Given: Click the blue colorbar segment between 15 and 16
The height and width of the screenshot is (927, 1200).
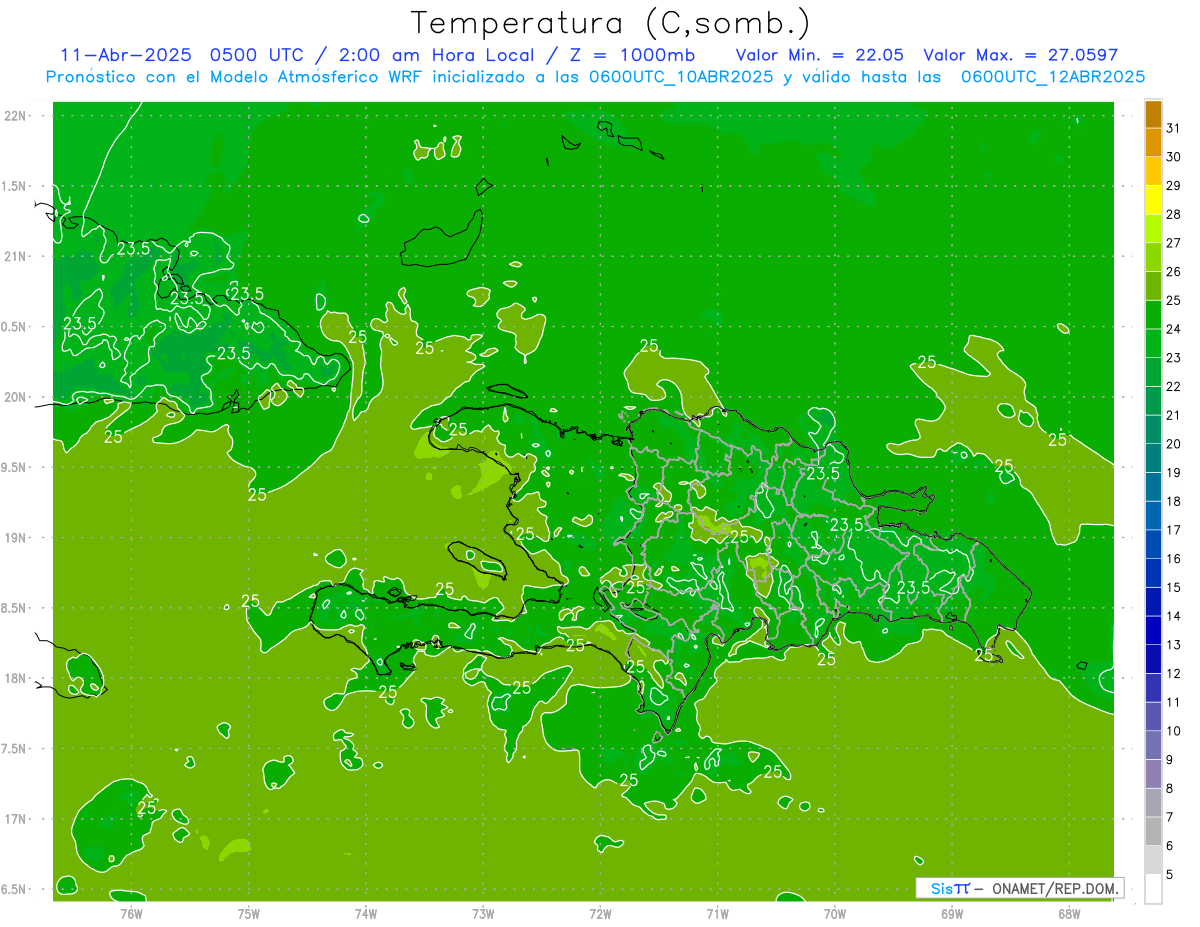Looking at the screenshot, I should pos(1153,573).
